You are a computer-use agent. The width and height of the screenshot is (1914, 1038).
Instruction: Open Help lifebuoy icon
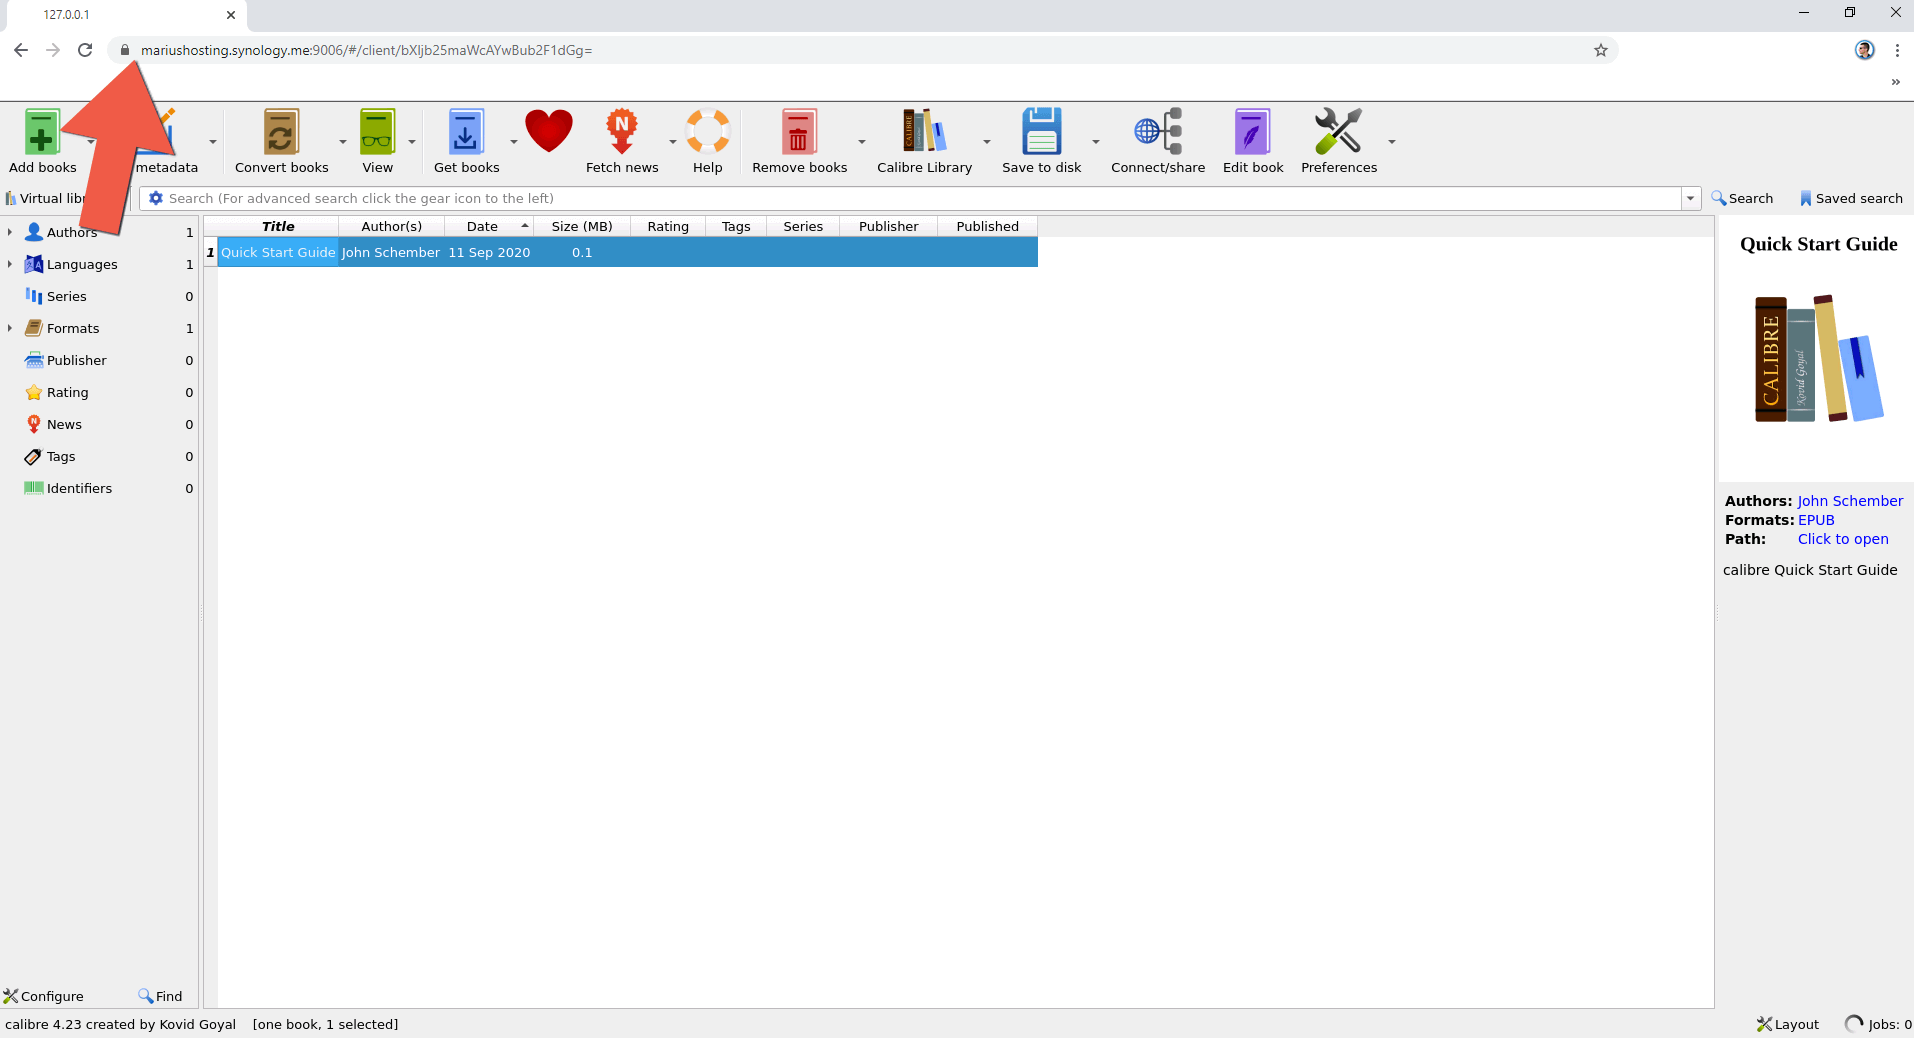[708, 132]
